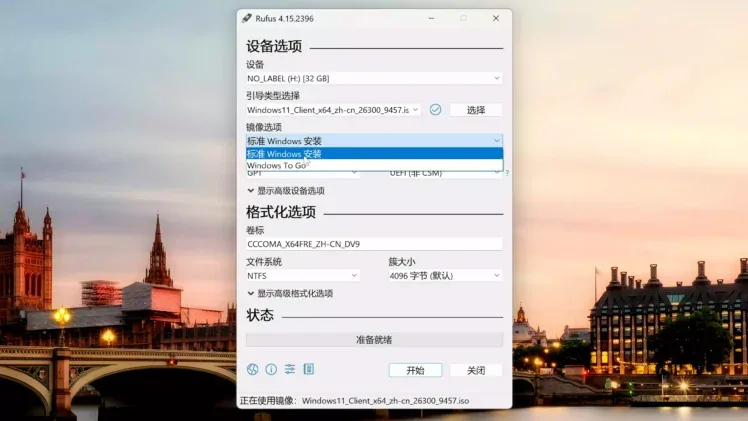Open the cluster size 4096 dropdown
The image size is (748, 421).
pos(445,276)
